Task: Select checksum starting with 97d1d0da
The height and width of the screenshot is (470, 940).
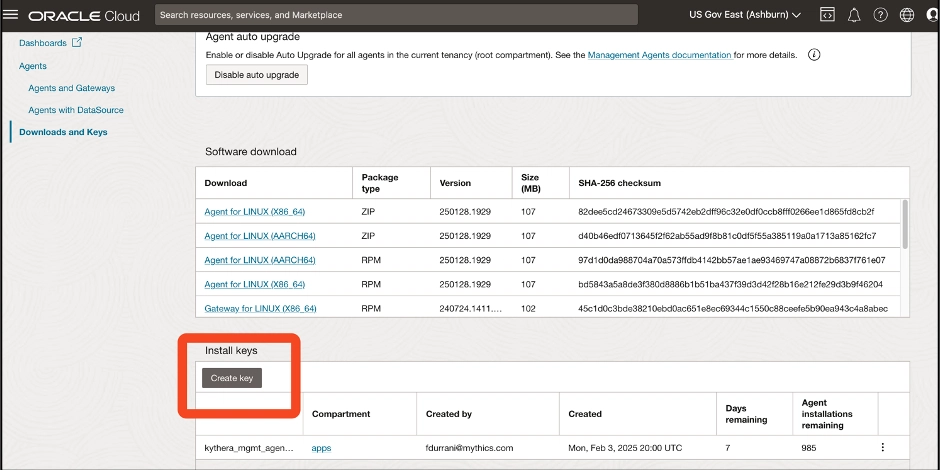Action: [731, 260]
